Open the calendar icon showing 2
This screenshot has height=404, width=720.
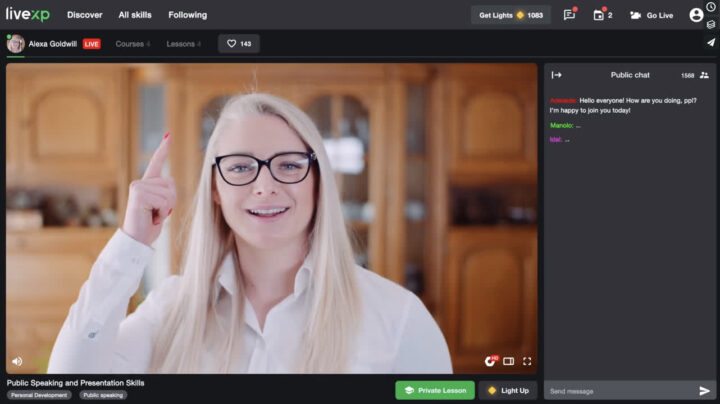(599, 15)
